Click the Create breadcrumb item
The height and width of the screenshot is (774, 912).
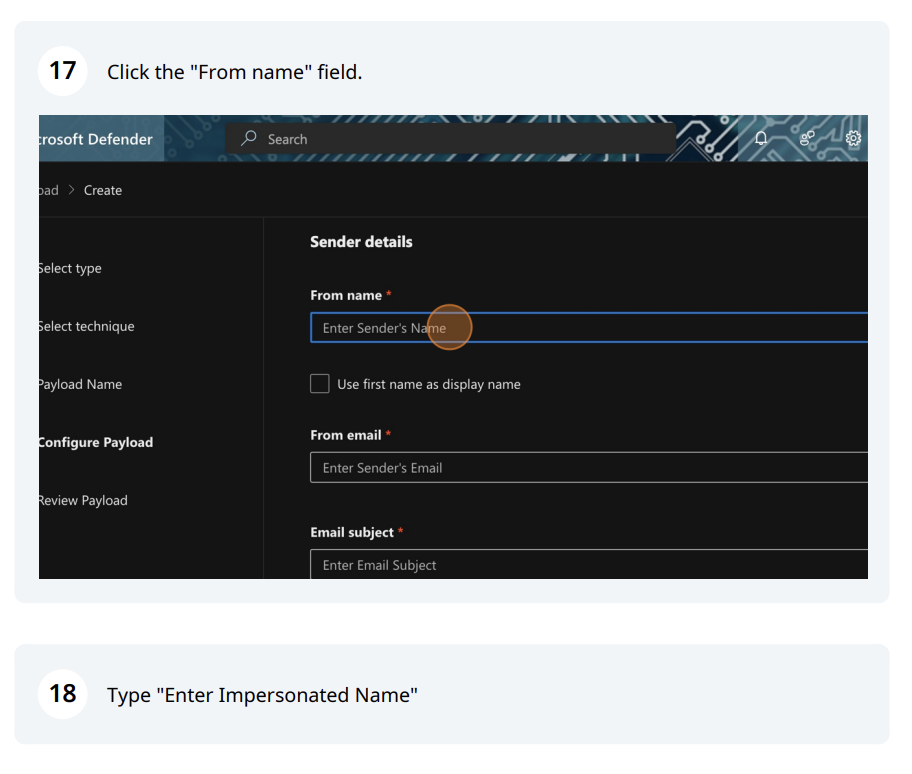pos(103,190)
